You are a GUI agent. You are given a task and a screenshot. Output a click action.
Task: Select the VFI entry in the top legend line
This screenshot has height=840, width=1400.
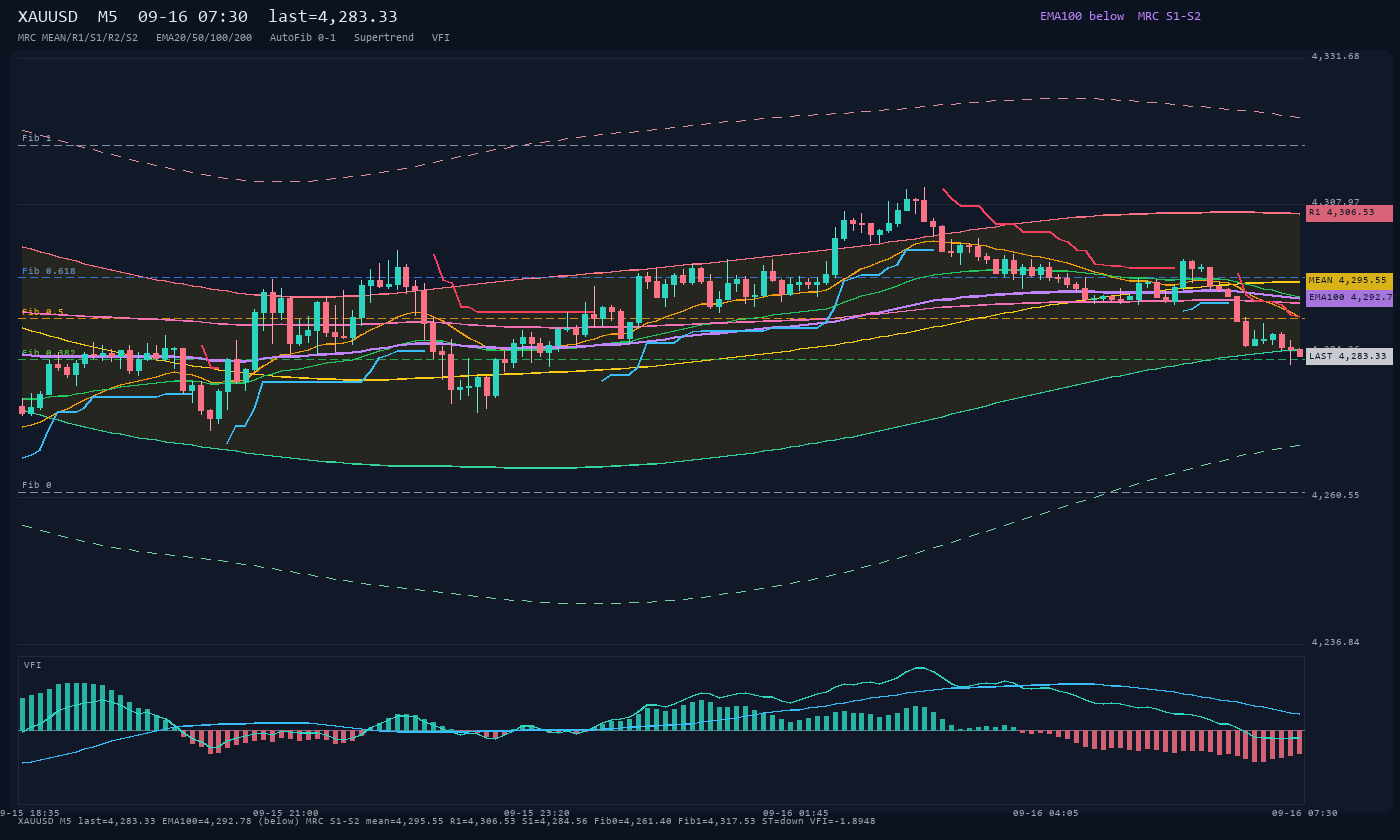point(441,38)
